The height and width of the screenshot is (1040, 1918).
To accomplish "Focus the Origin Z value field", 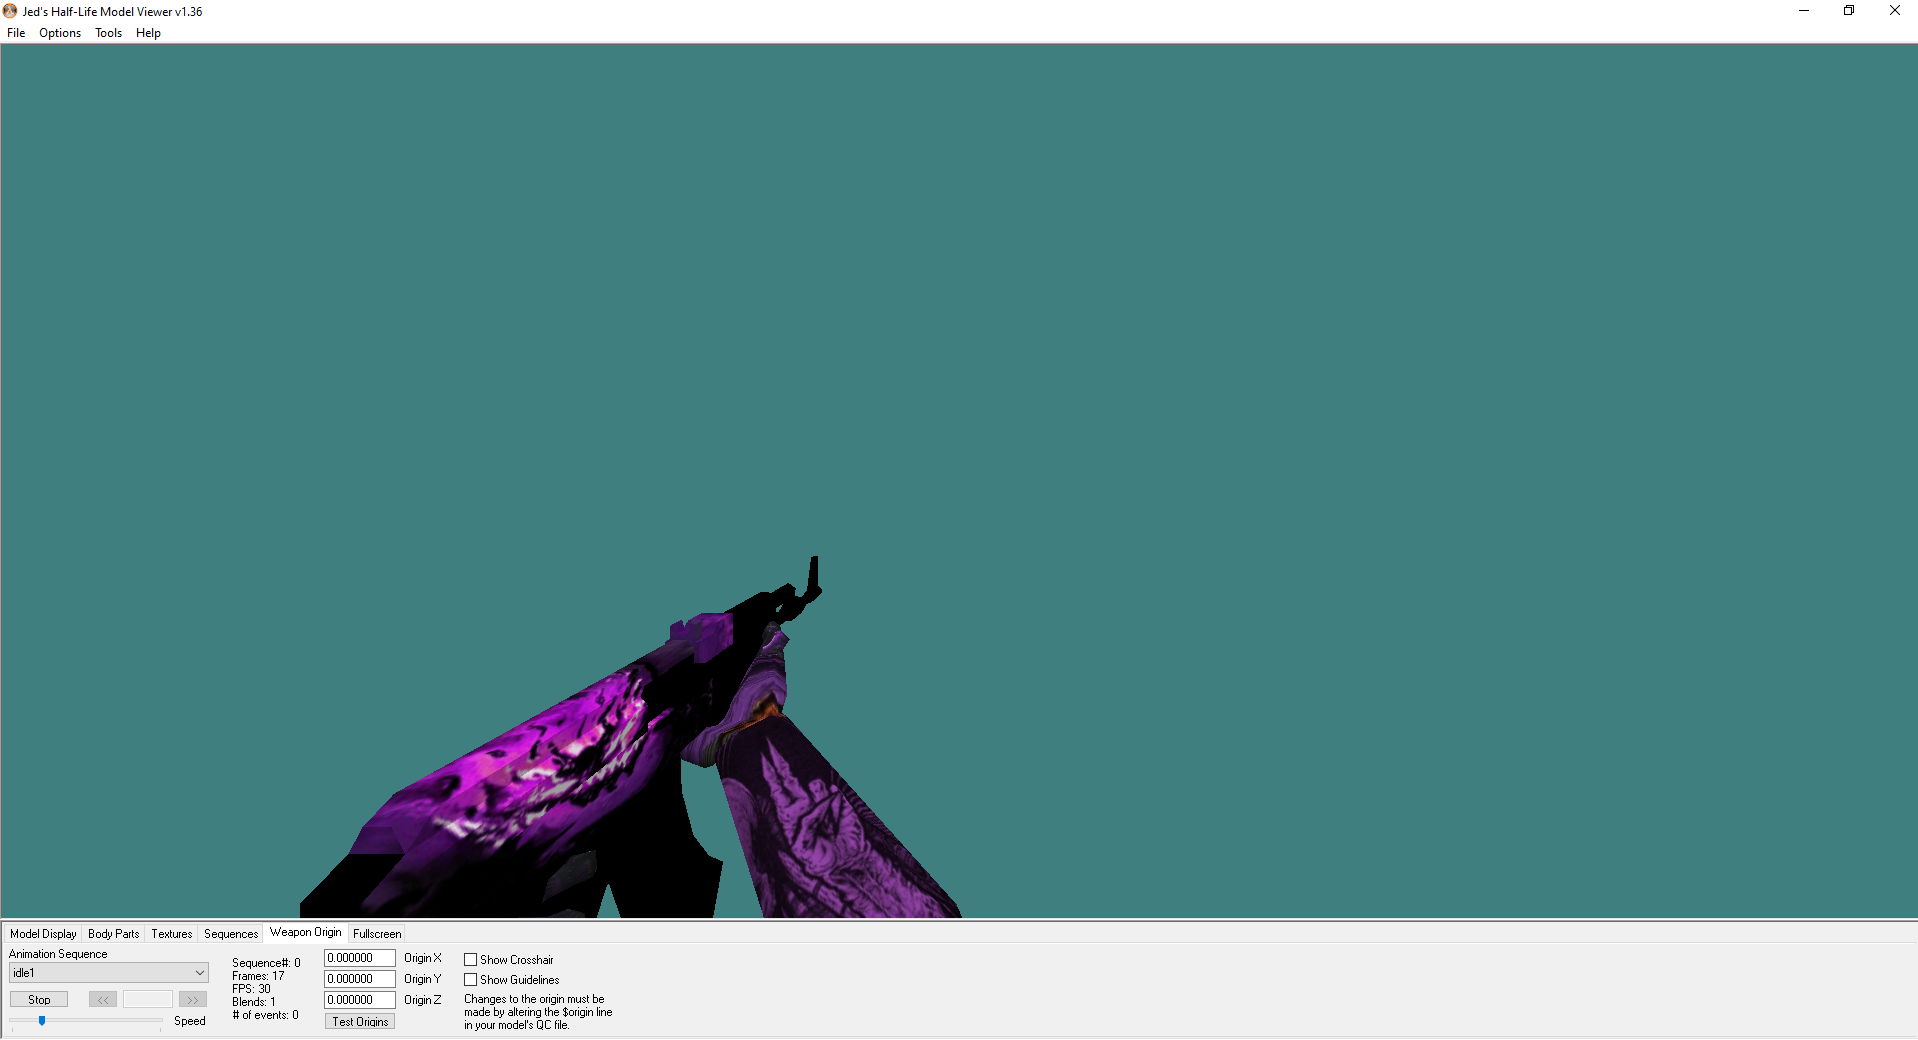I will coord(360,1000).
